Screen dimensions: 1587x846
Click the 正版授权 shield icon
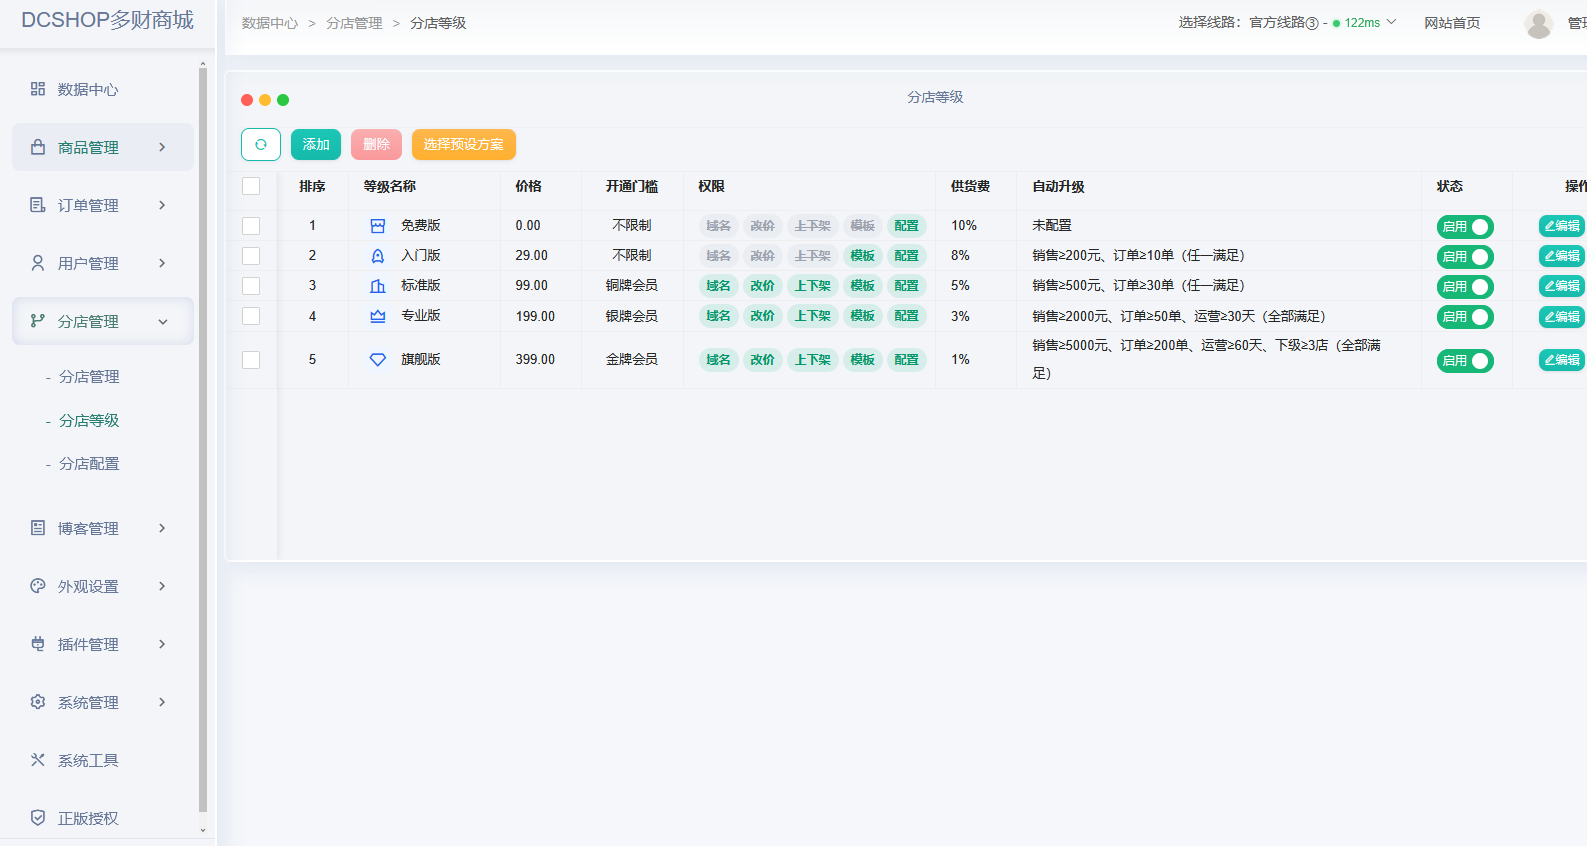click(38, 818)
